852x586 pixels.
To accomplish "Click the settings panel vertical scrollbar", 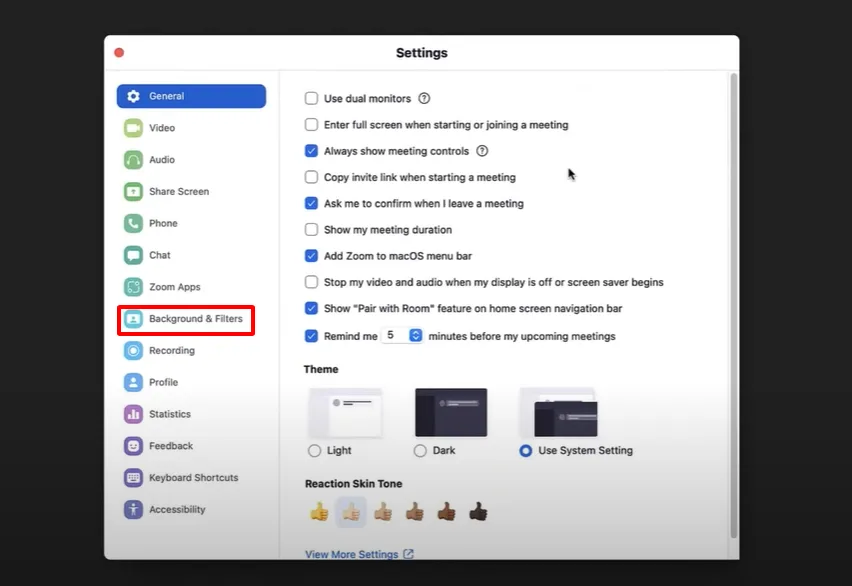I will coord(733,300).
